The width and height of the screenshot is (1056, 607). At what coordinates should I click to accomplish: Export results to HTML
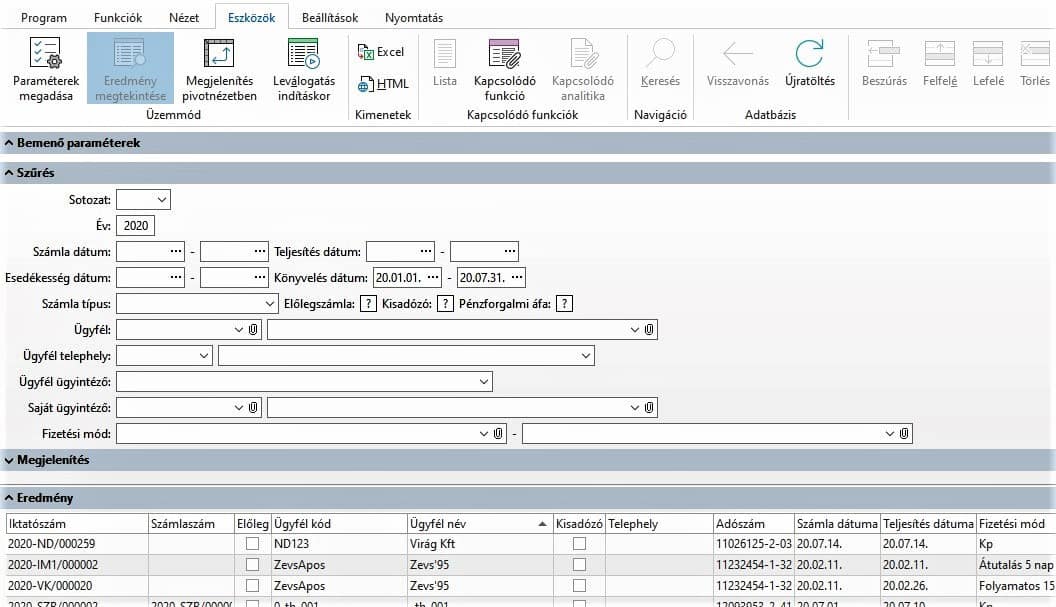pyautogui.click(x=382, y=84)
